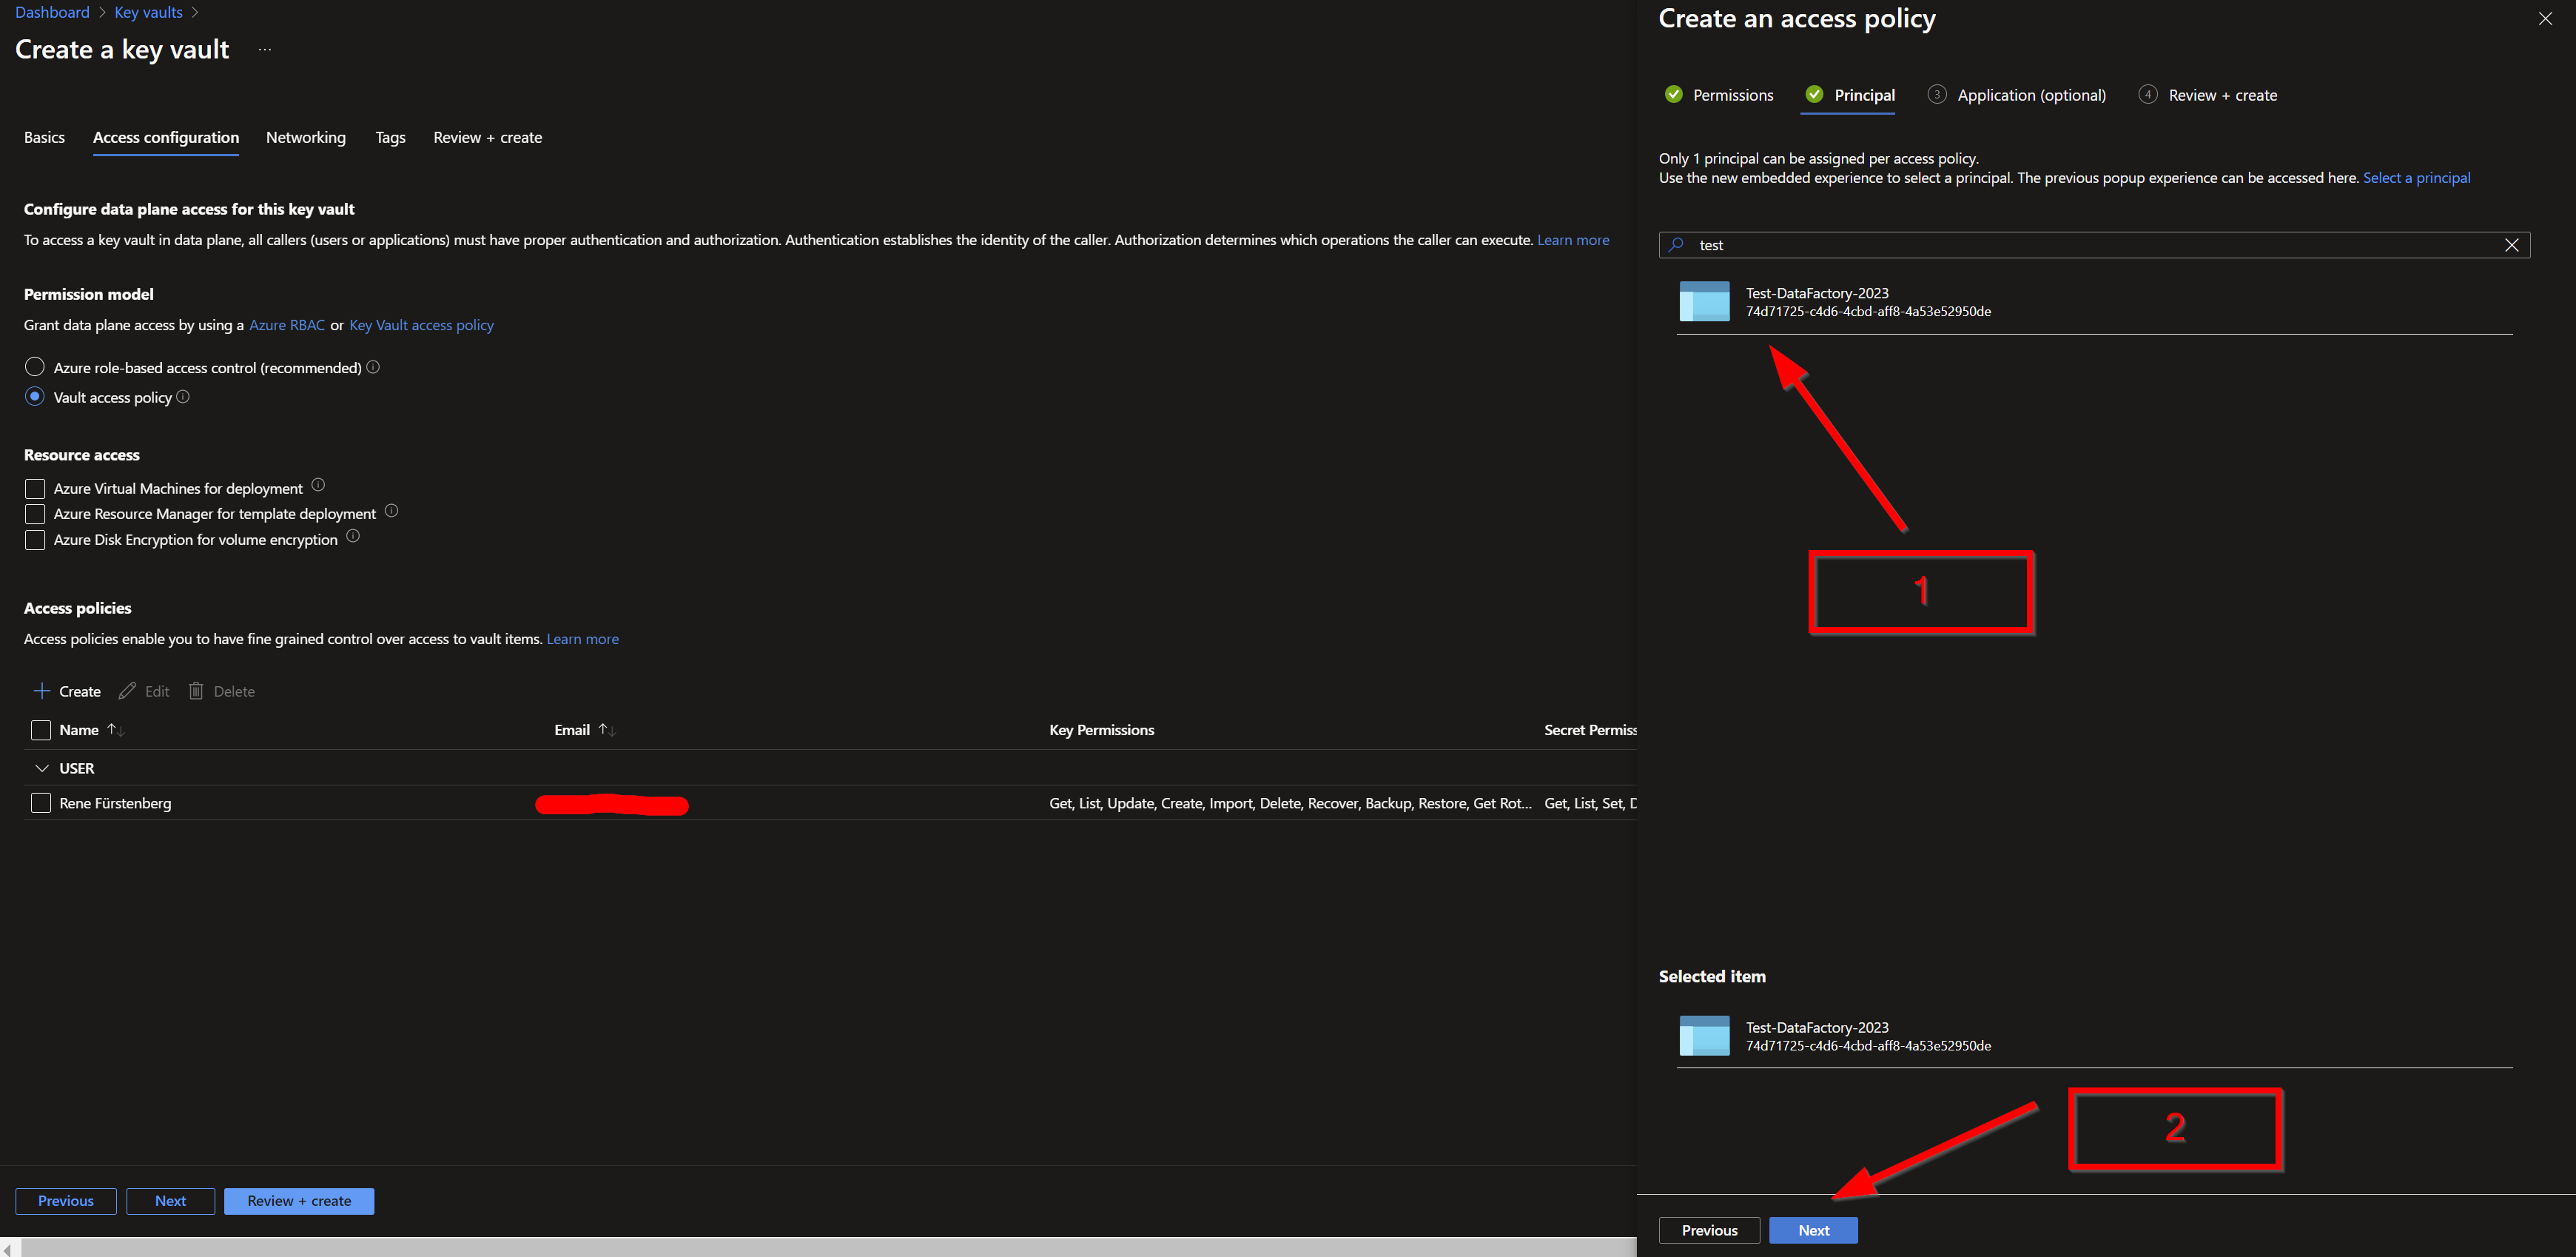This screenshot has height=1257, width=2576.
Task: Click the trash Delete icon in access policies
Action: click(x=196, y=691)
